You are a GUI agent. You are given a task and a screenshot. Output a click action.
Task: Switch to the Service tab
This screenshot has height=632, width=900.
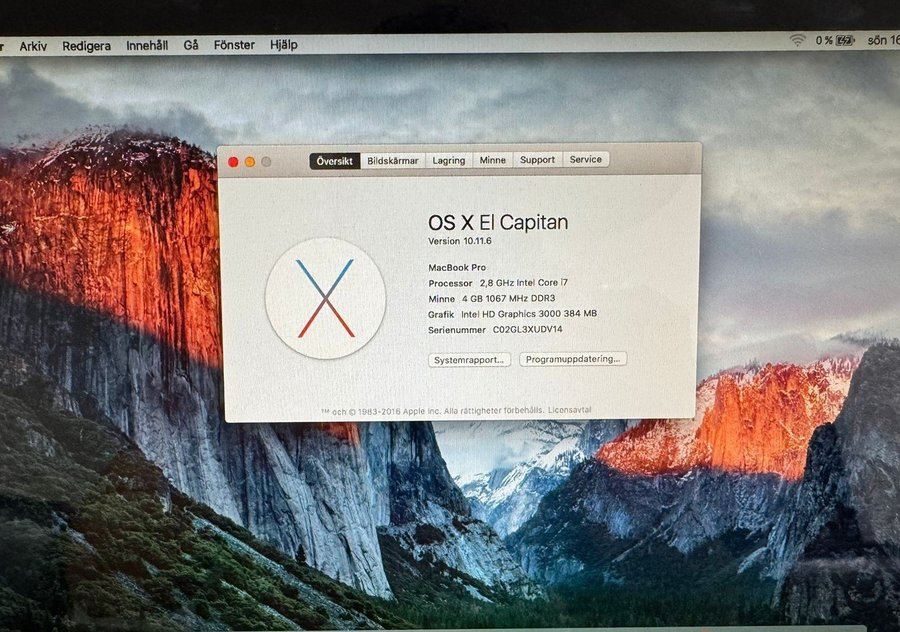click(x=586, y=160)
